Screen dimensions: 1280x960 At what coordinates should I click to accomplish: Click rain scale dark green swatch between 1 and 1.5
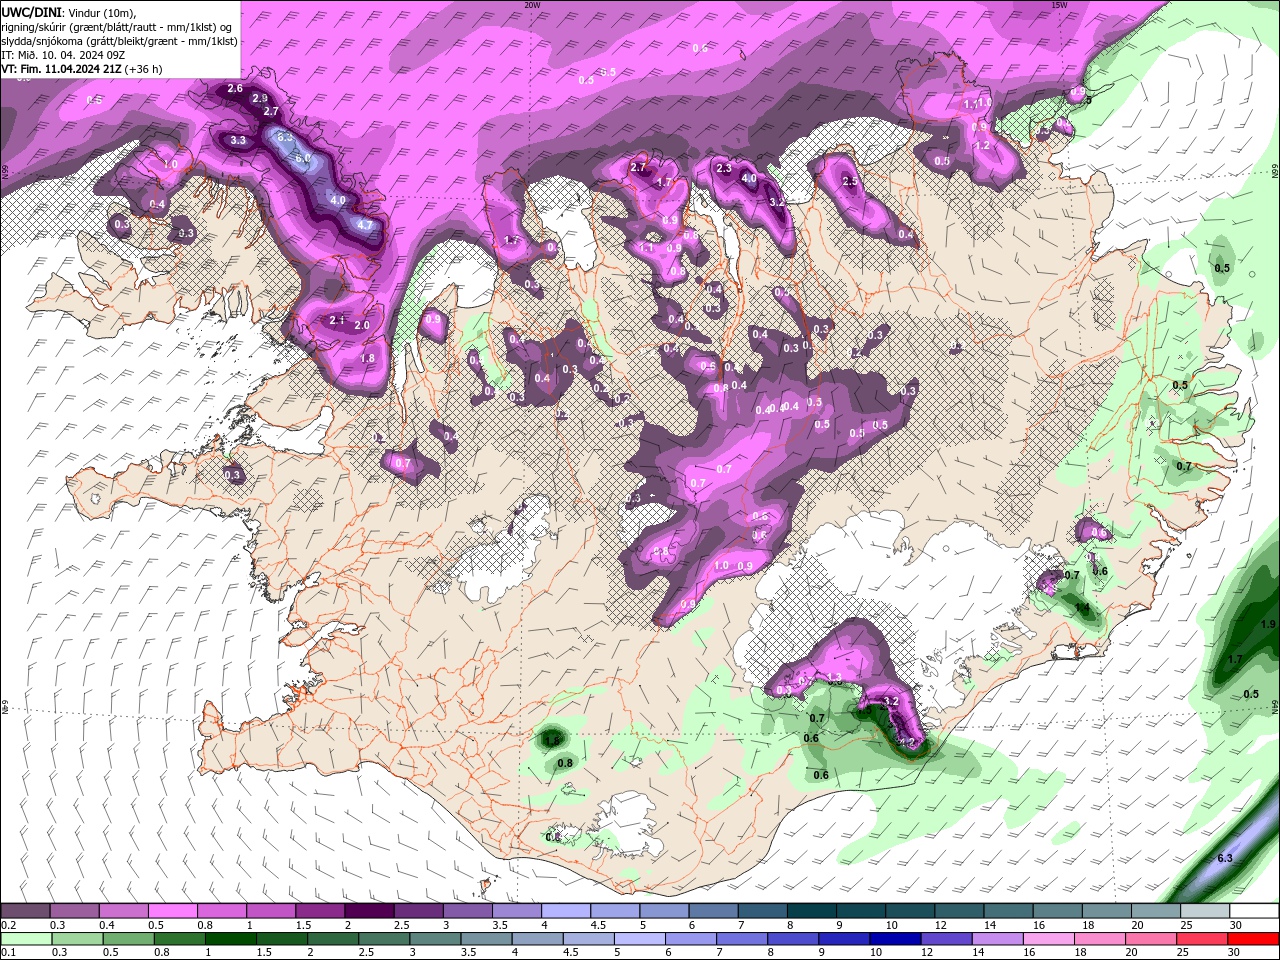[x=231, y=939]
